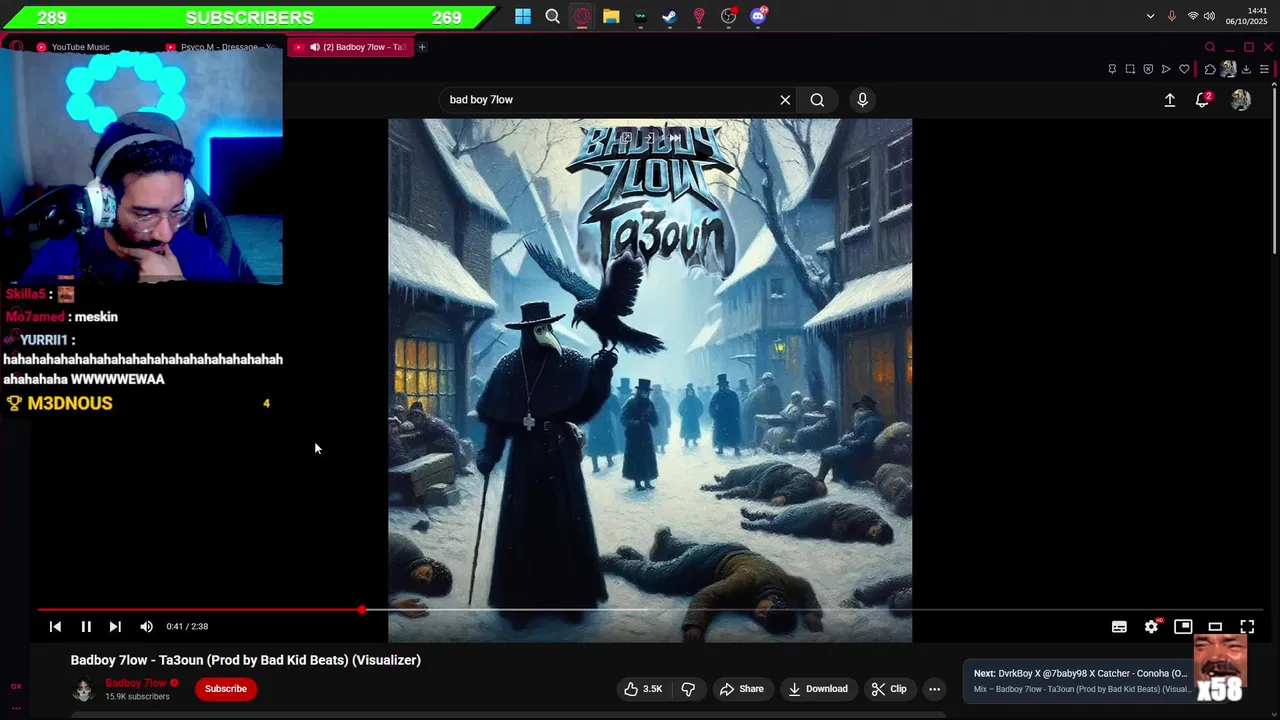Take a snapshot with the browser capture icon
1280x720 pixels.
[1130, 69]
